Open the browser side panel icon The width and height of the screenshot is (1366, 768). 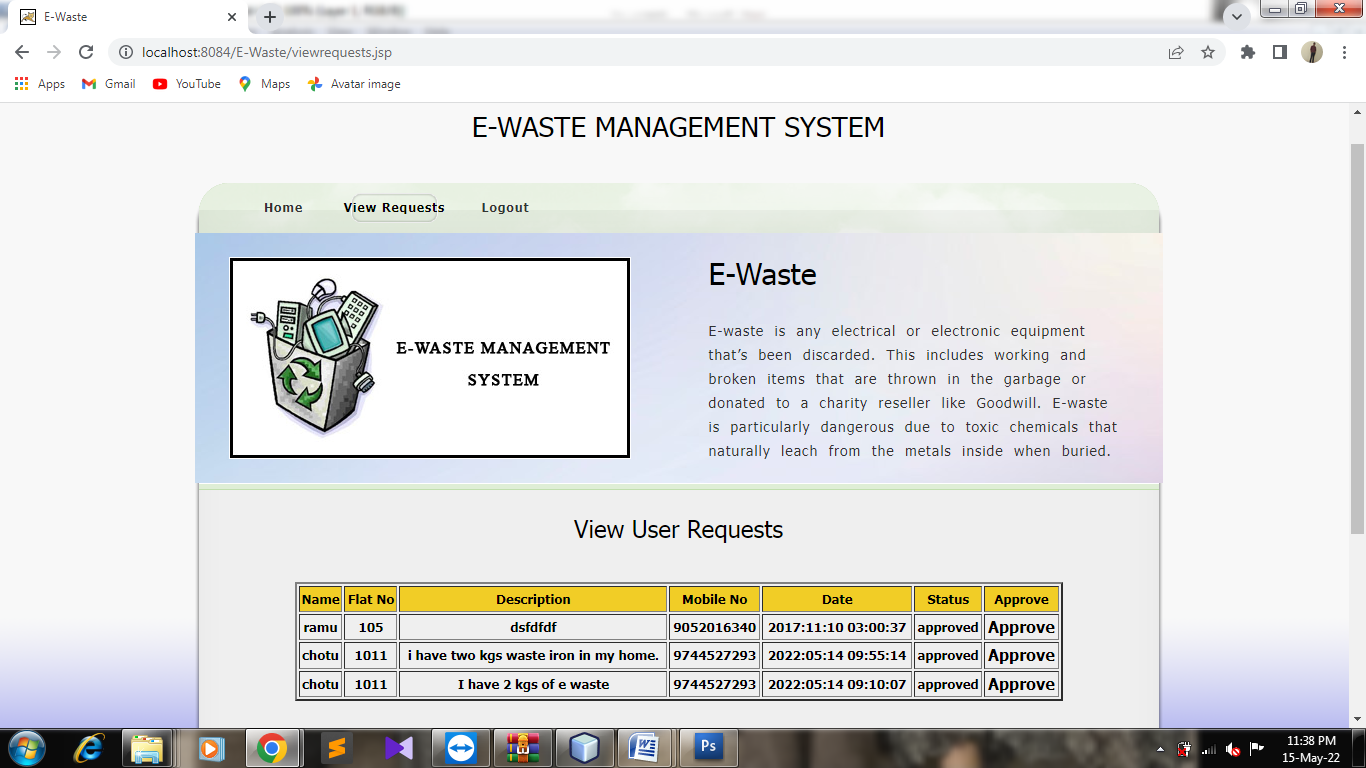pyautogui.click(x=1279, y=52)
